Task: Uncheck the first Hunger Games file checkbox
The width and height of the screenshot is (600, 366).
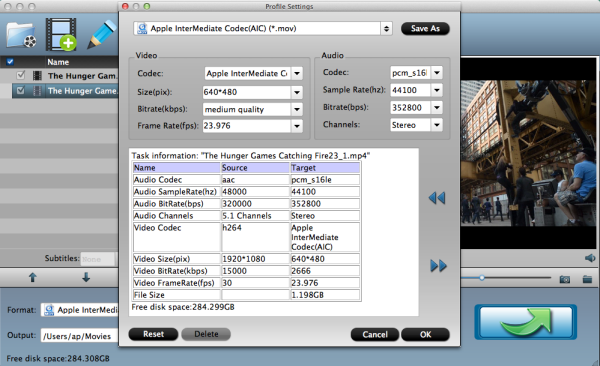Action: (21, 75)
